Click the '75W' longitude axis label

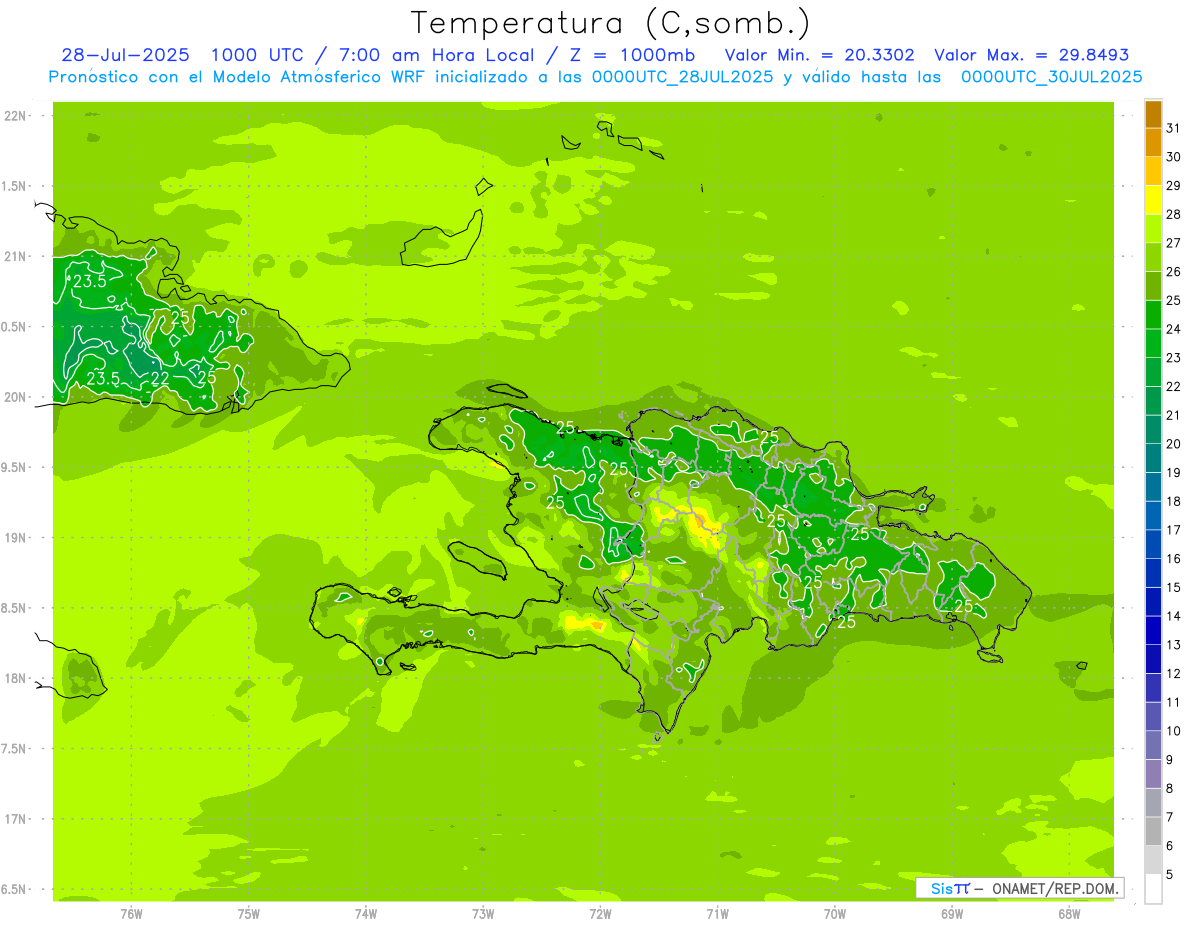(x=248, y=913)
